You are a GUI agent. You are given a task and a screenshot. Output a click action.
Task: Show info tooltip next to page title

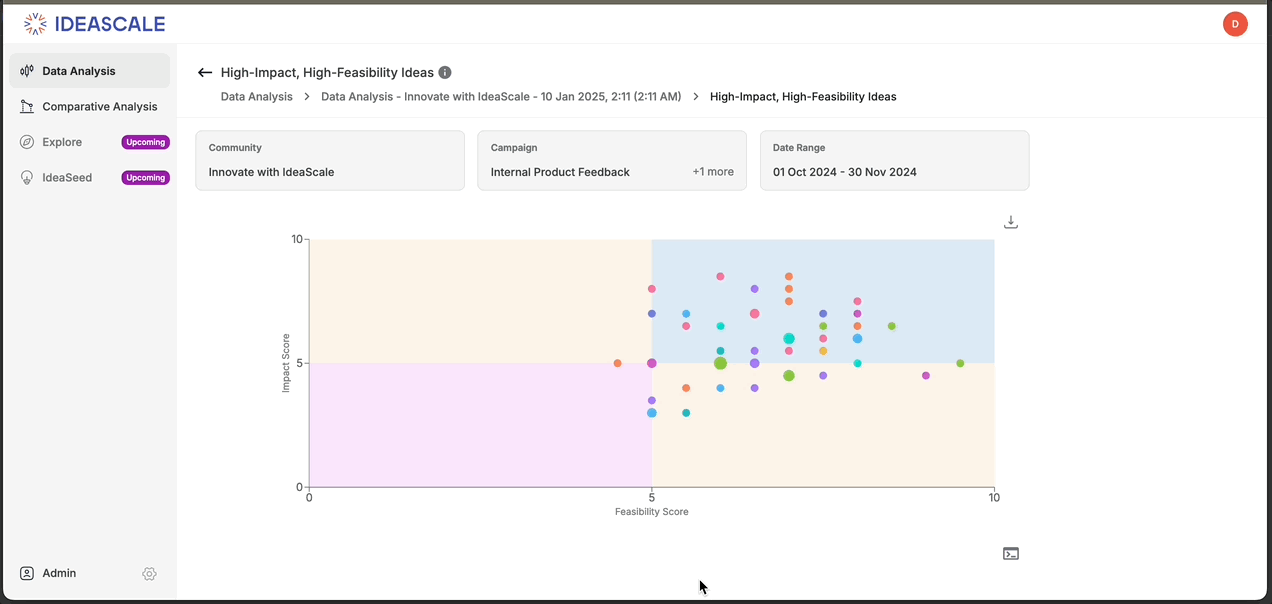[445, 72]
